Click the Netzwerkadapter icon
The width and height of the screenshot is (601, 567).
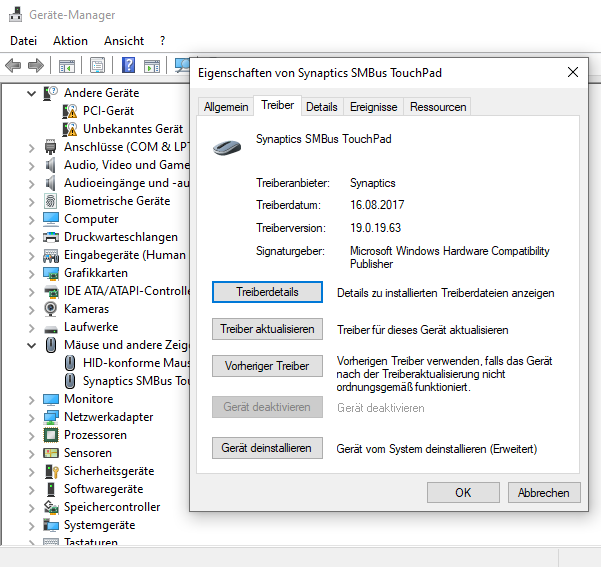click(51, 417)
